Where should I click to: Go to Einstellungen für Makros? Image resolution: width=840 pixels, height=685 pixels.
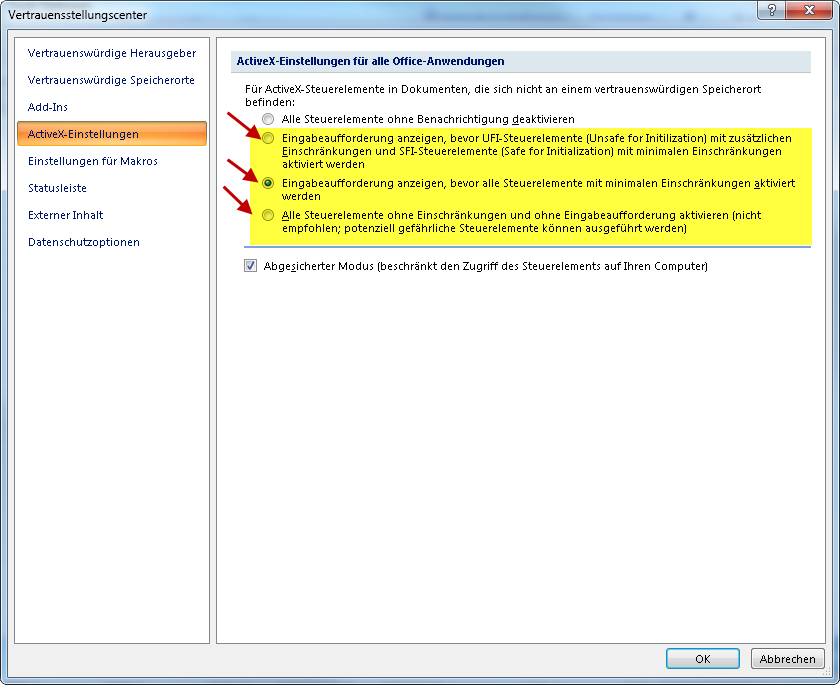point(93,161)
